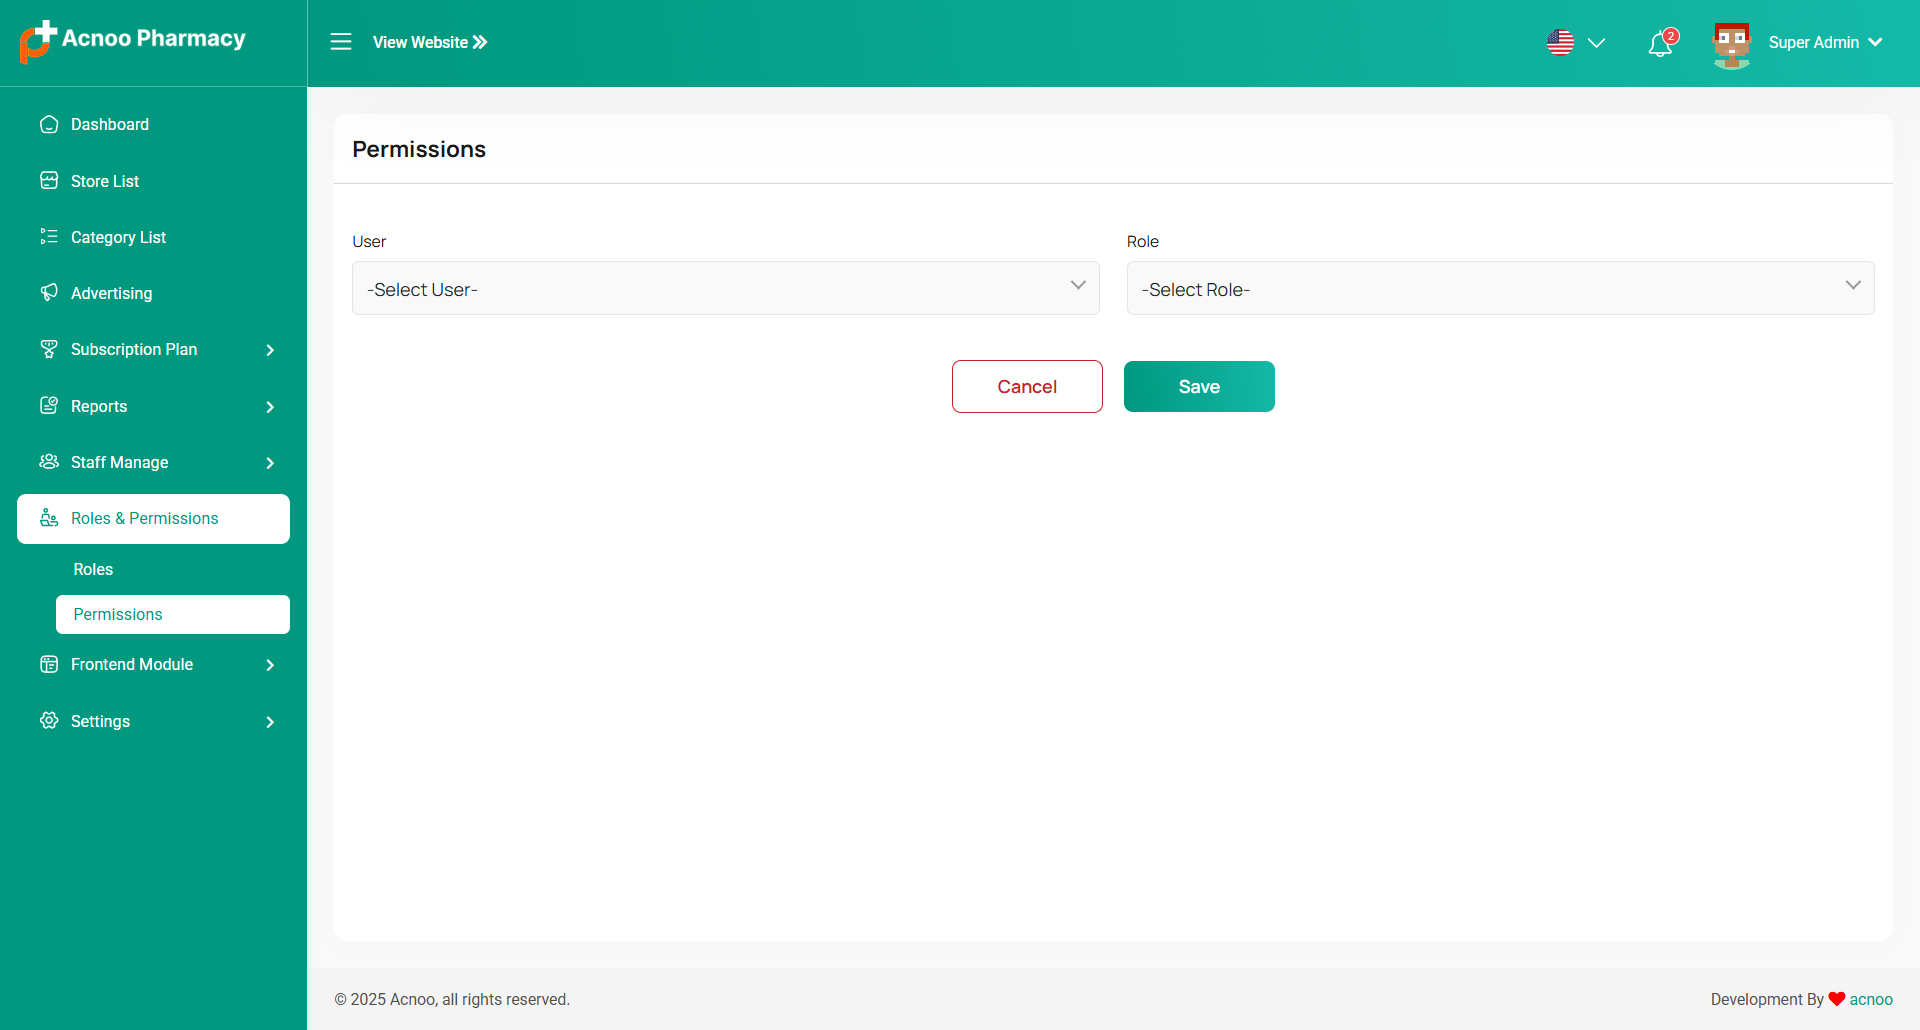Click the Acnoo Pharmacy logo
The image size is (1920, 1030).
133,41
